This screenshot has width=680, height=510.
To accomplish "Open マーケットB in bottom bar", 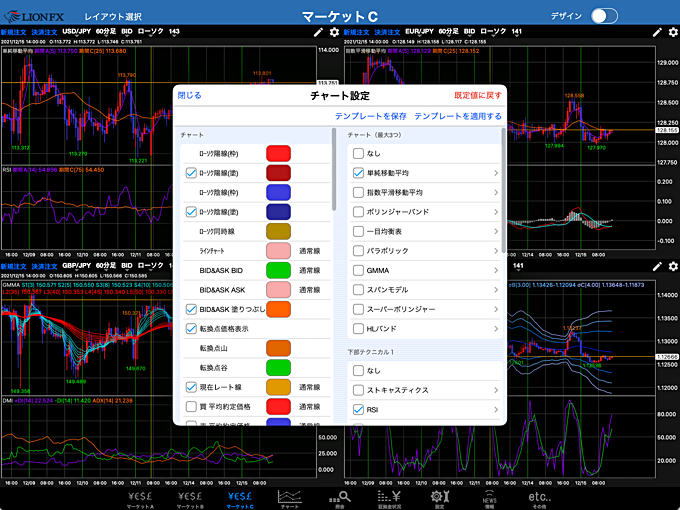I will 190,499.
